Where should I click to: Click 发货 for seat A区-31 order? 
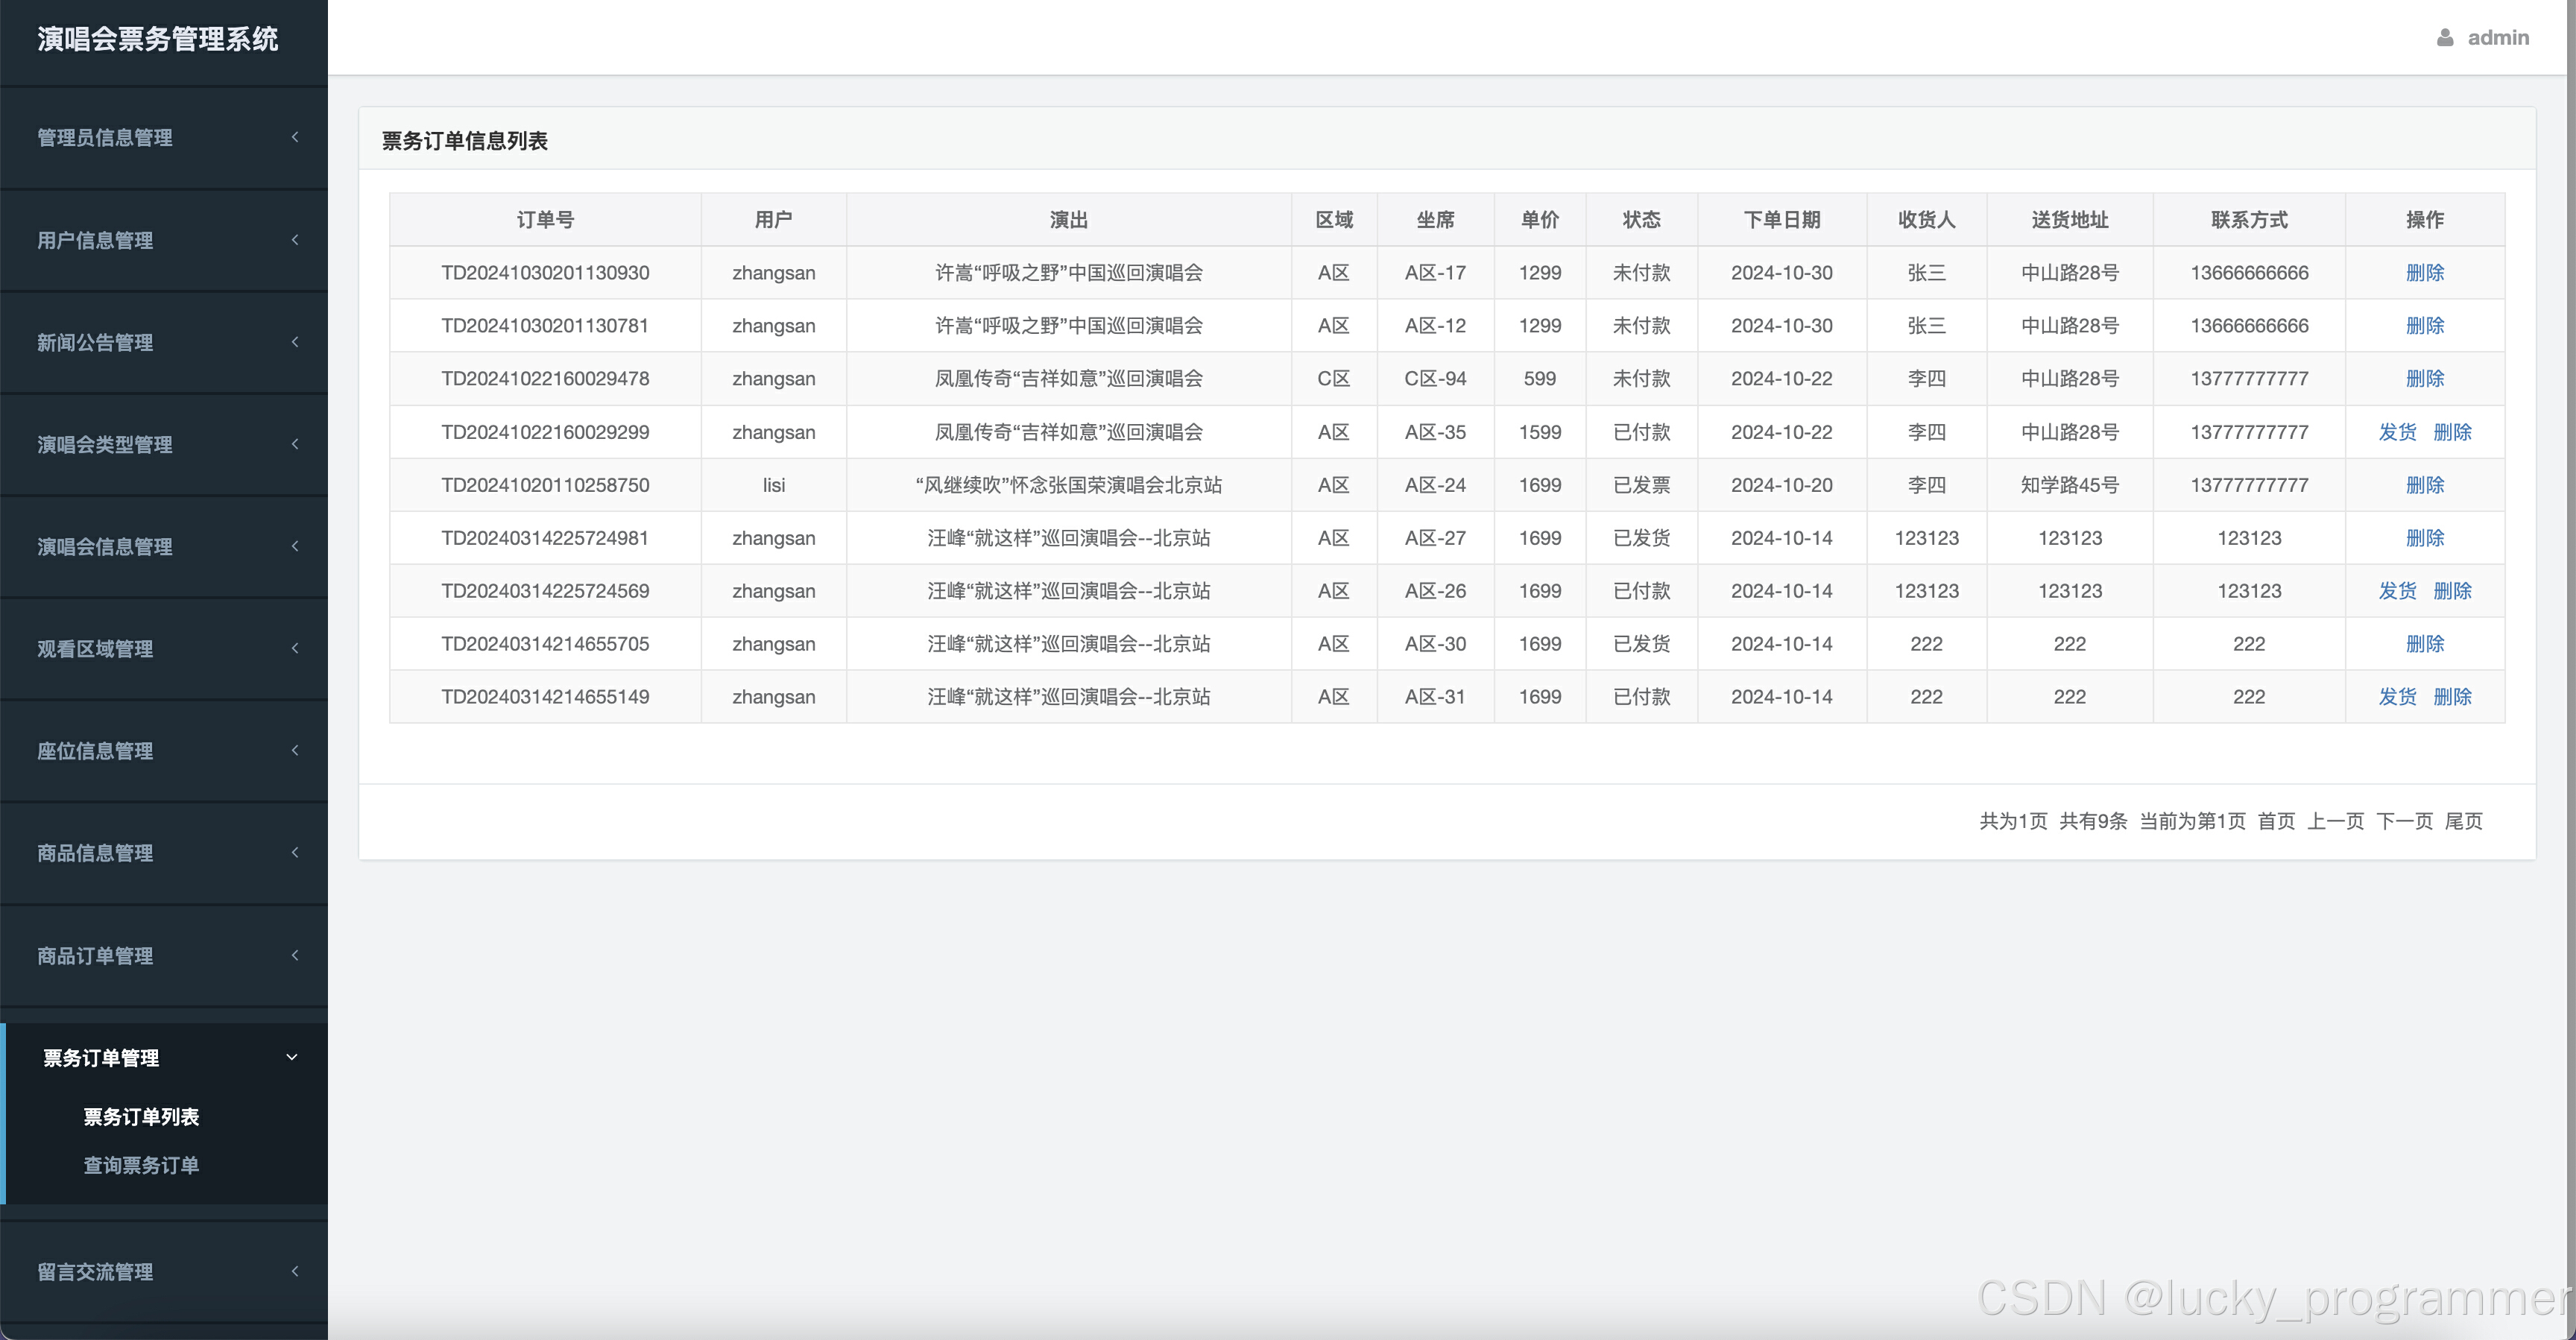coord(2397,697)
